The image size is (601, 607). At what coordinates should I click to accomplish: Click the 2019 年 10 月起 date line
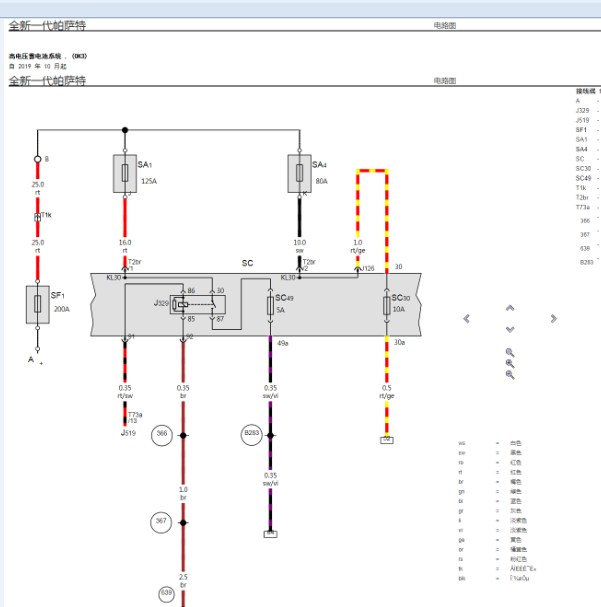(x=38, y=66)
